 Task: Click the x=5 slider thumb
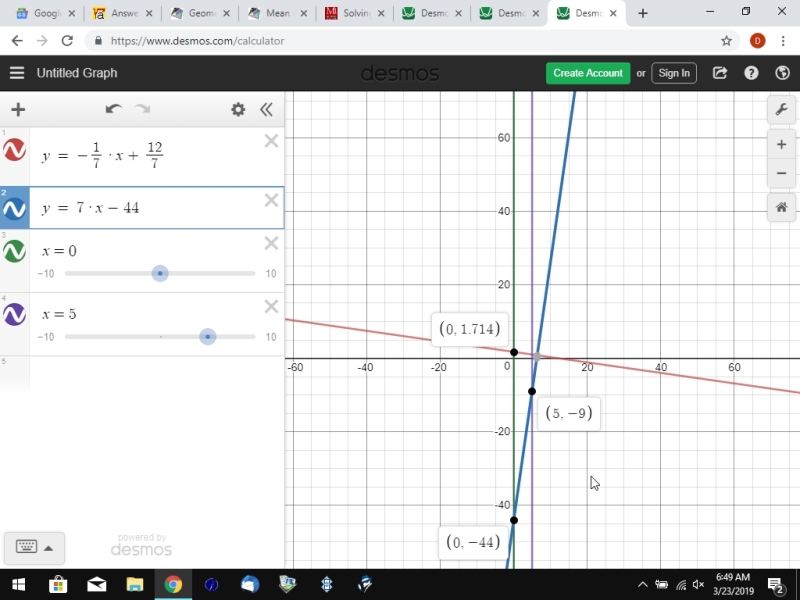[x=208, y=337]
